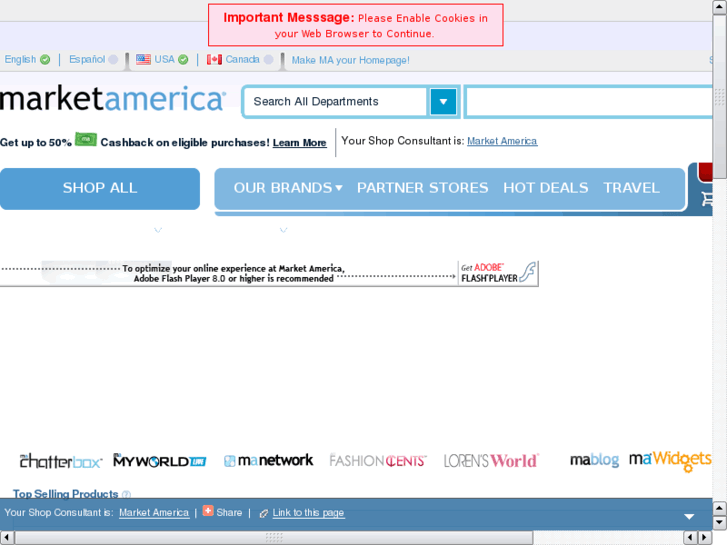Open the mablog logo link

coord(594,460)
